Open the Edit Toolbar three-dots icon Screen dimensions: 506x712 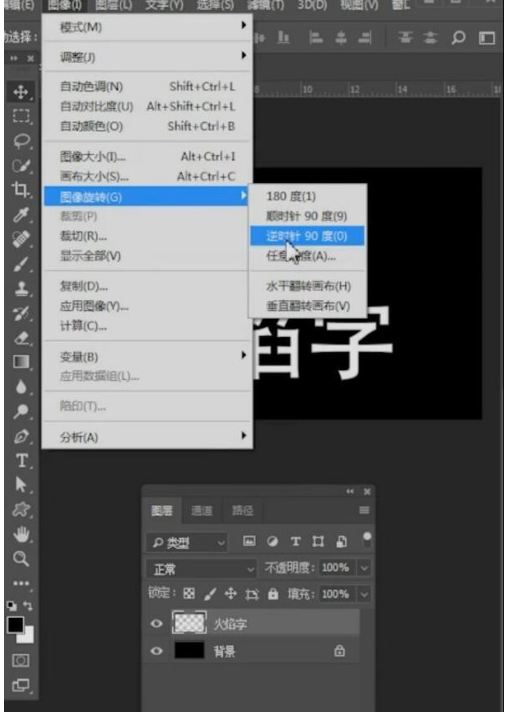tap(21, 583)
